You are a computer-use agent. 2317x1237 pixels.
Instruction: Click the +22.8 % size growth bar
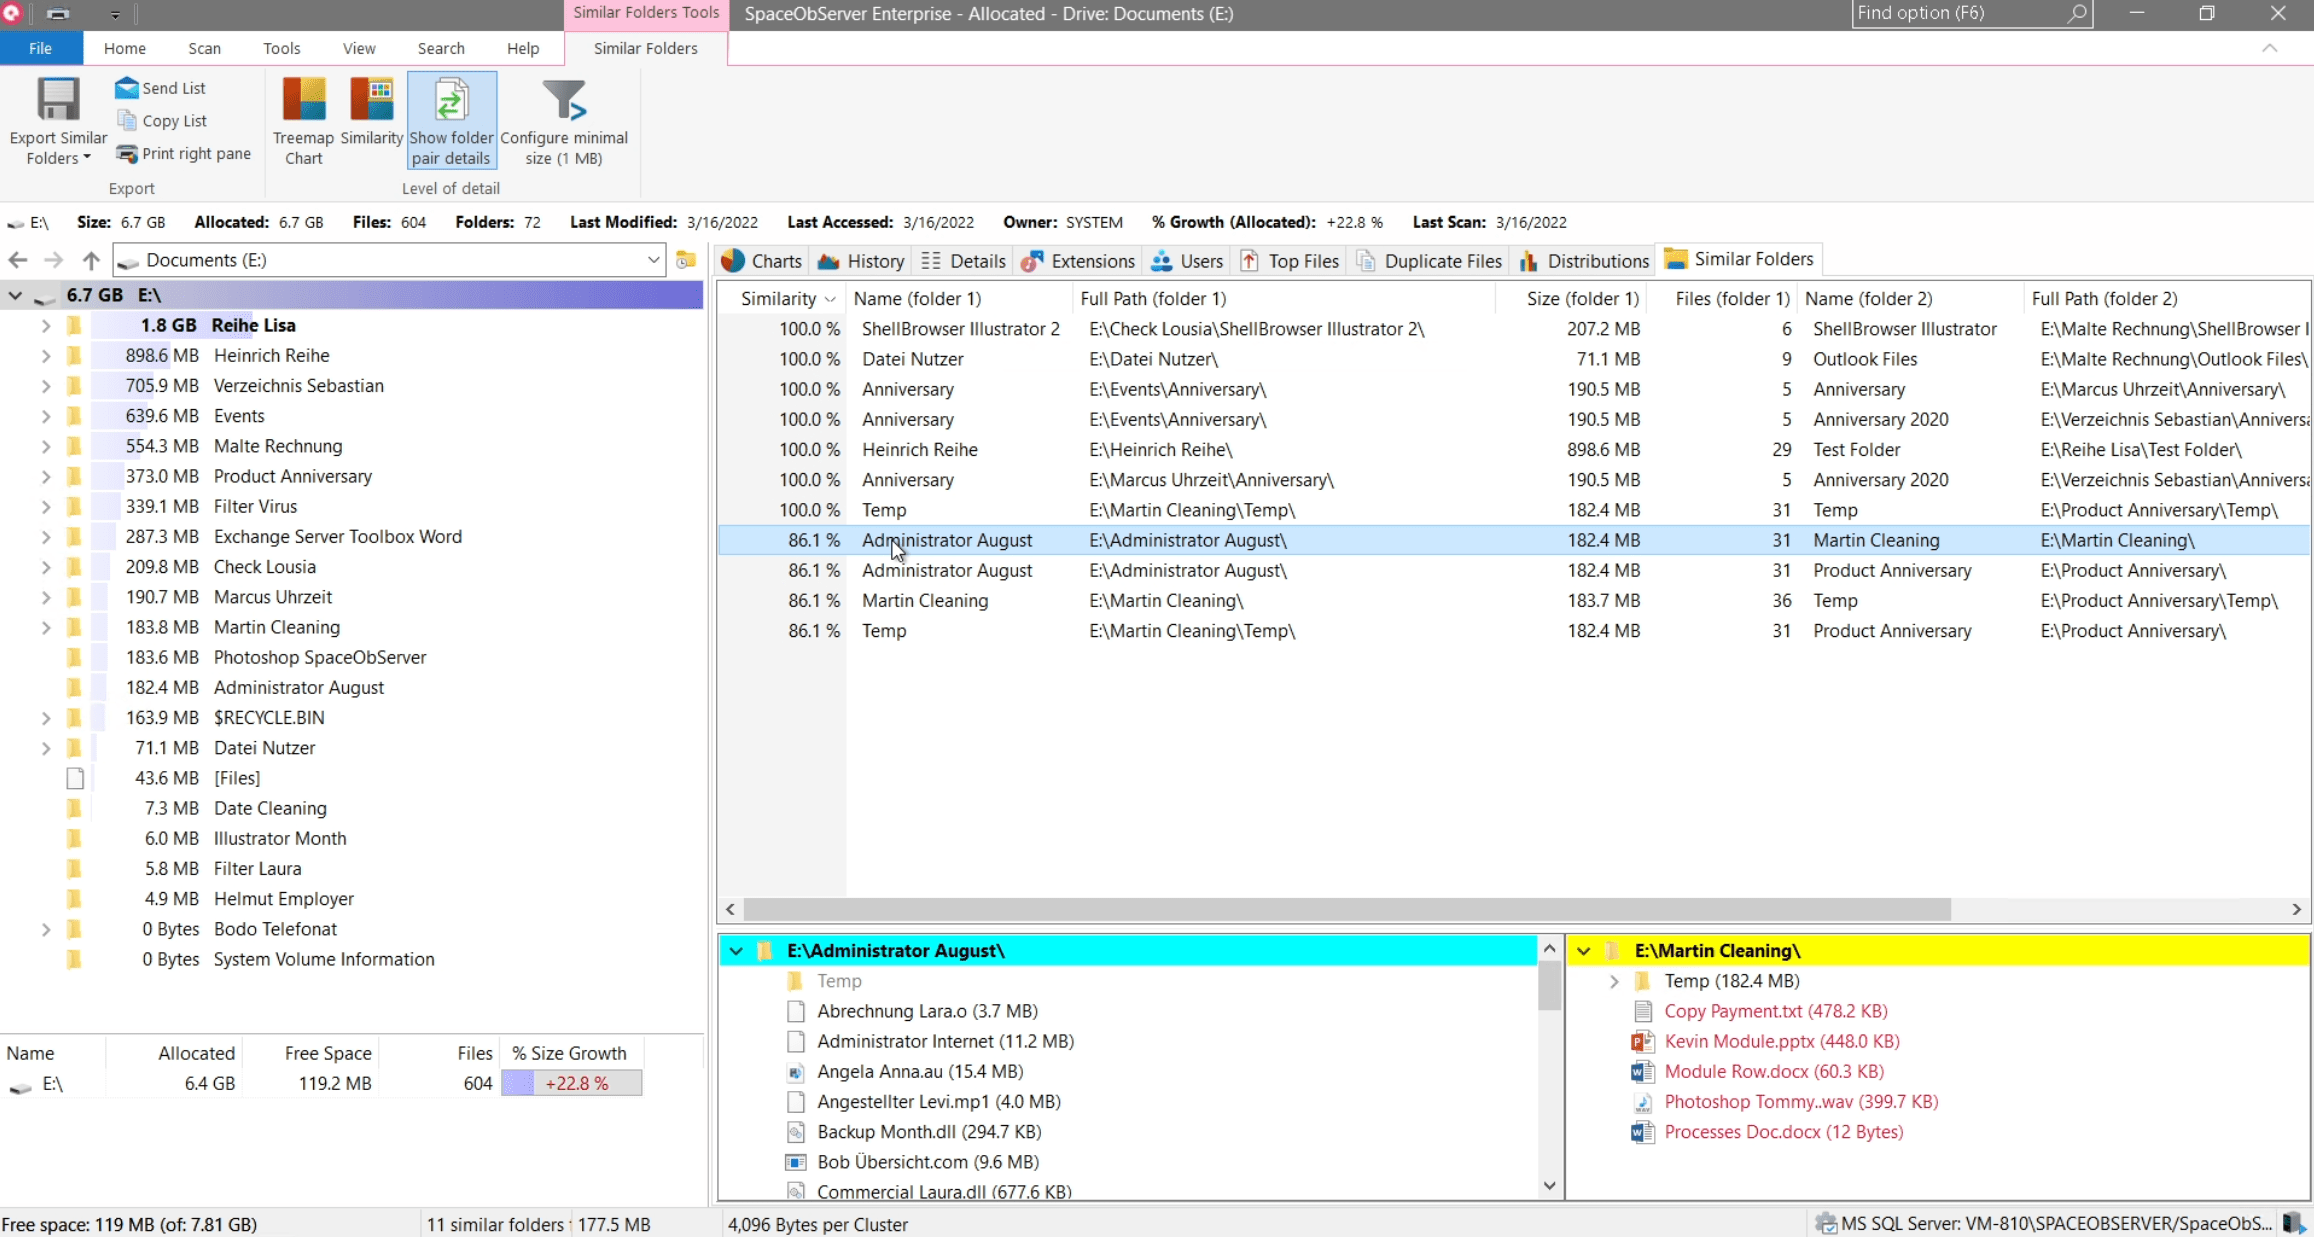point(572,1083)
